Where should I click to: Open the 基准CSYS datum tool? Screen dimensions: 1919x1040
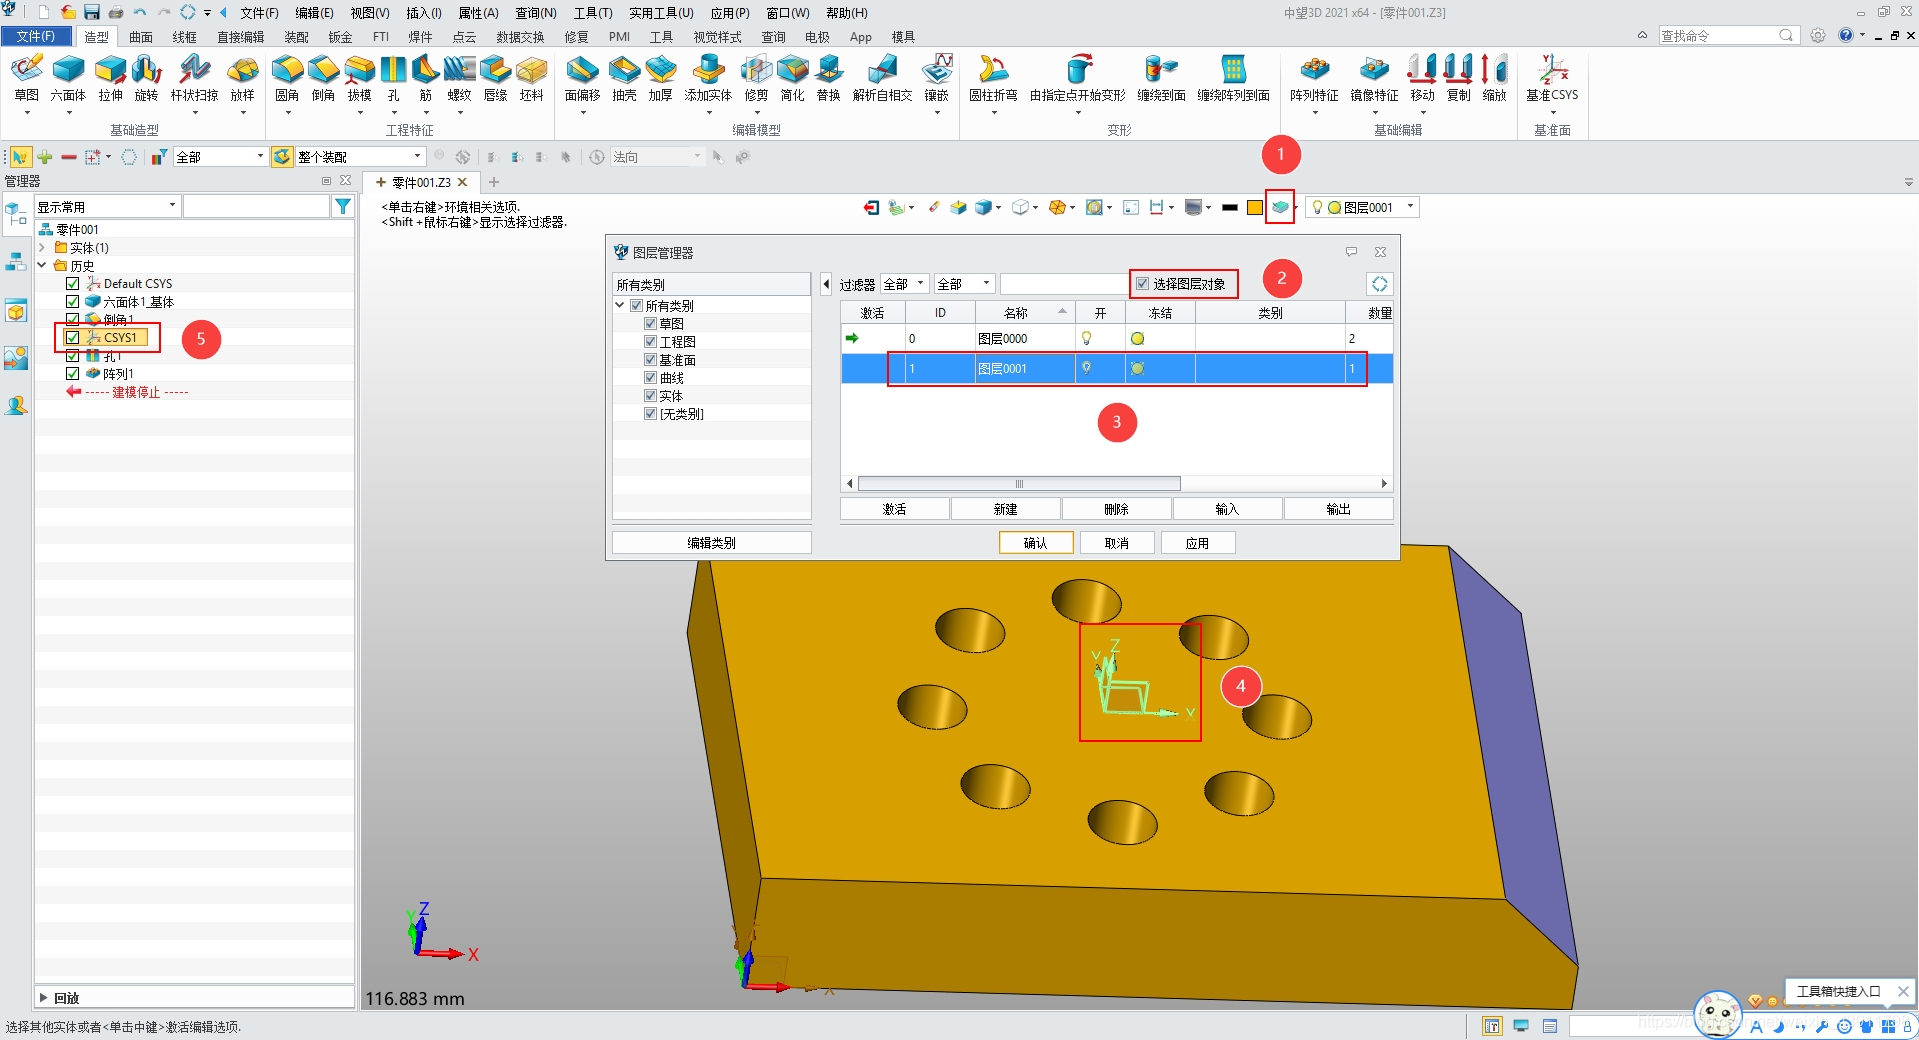[x=1552, y=78]
